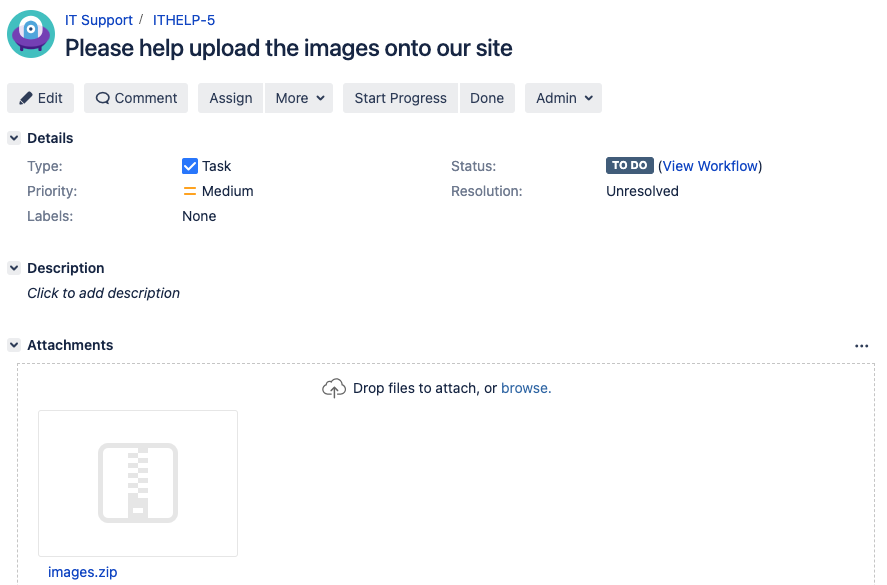Open attachments options ellipsis menu
This screenshot has height=585, width=887.
point(862,346)
